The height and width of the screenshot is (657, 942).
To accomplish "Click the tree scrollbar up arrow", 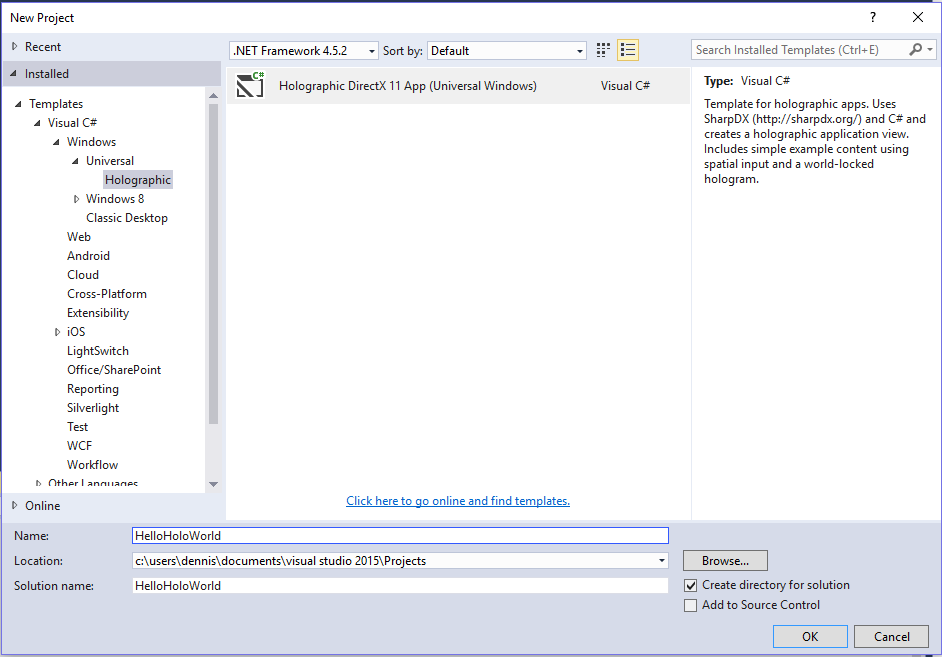I will pos(213,95).
